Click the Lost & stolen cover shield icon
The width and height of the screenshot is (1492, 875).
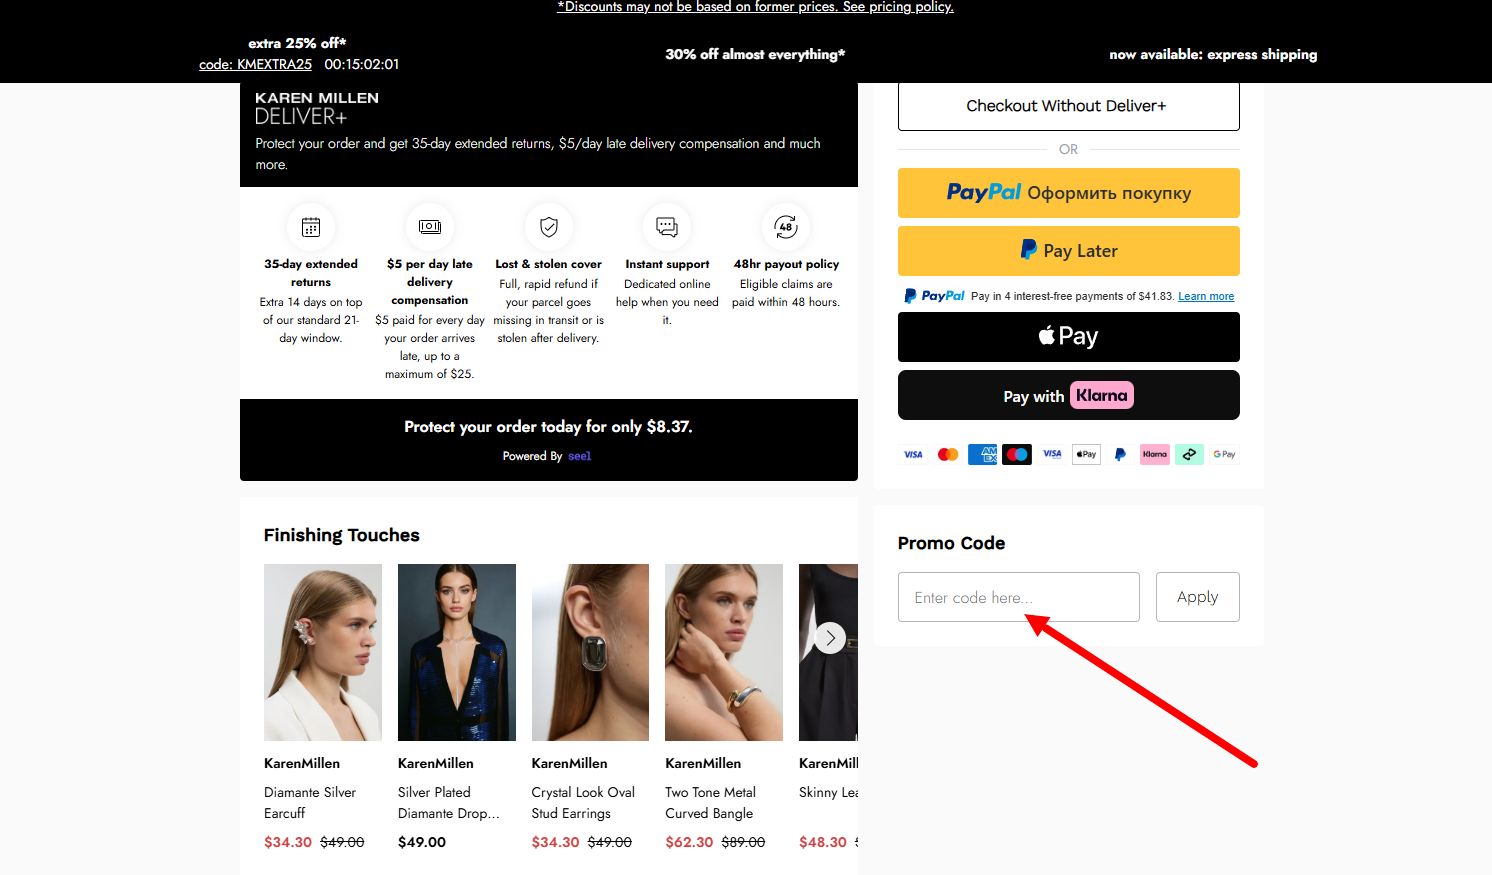(x=549, y=227)
